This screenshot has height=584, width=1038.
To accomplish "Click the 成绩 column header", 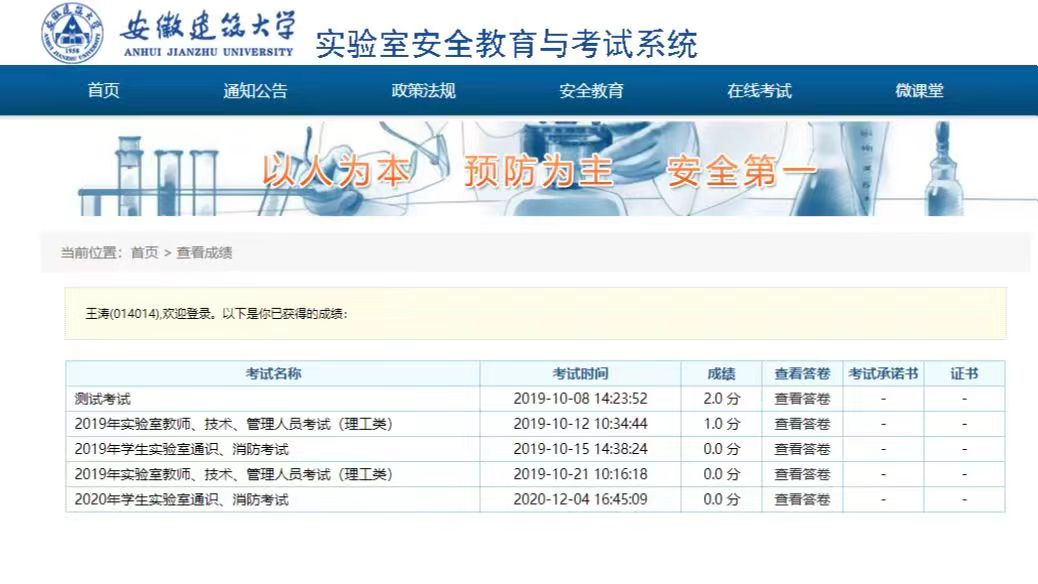I will (721, 374).
